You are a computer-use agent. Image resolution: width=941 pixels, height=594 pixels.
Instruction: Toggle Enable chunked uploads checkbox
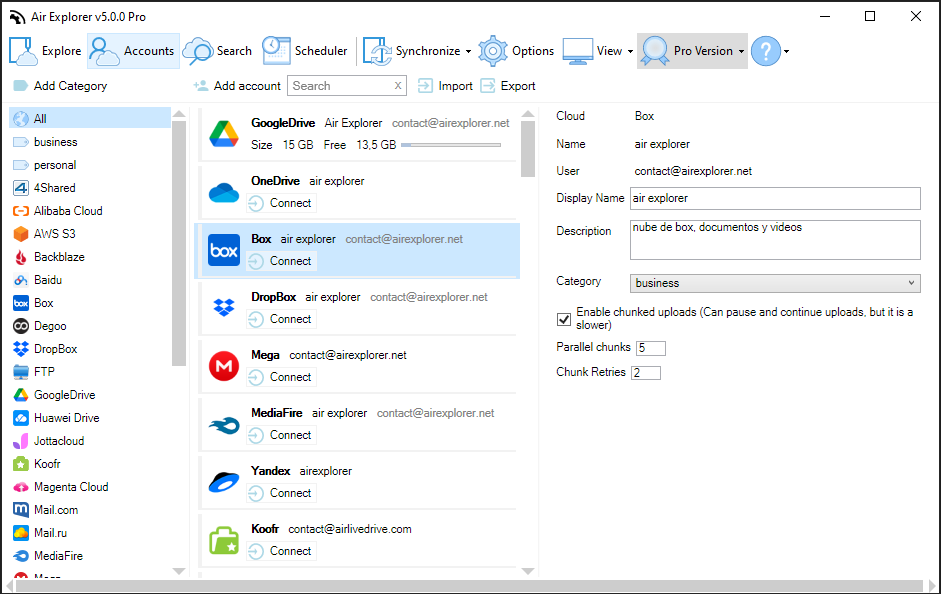pyautogui.click(x=564, y=319)
